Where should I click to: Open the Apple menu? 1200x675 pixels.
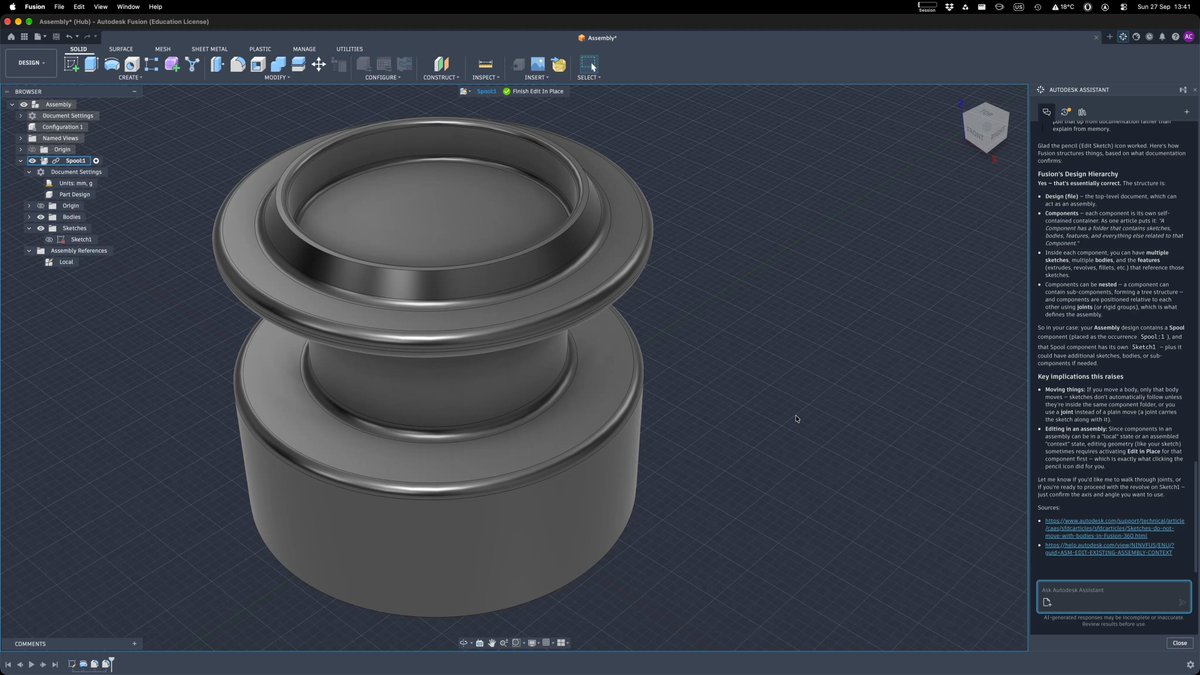pos(10,7)
